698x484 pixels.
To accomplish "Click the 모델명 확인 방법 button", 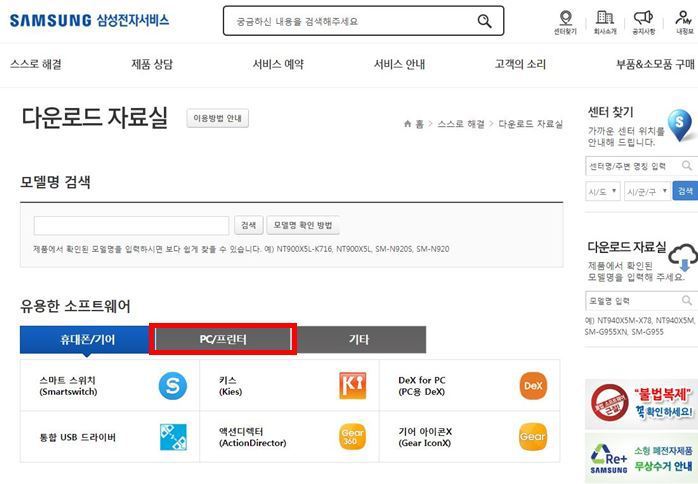I will pyautogui.click(x=303, y=225).
